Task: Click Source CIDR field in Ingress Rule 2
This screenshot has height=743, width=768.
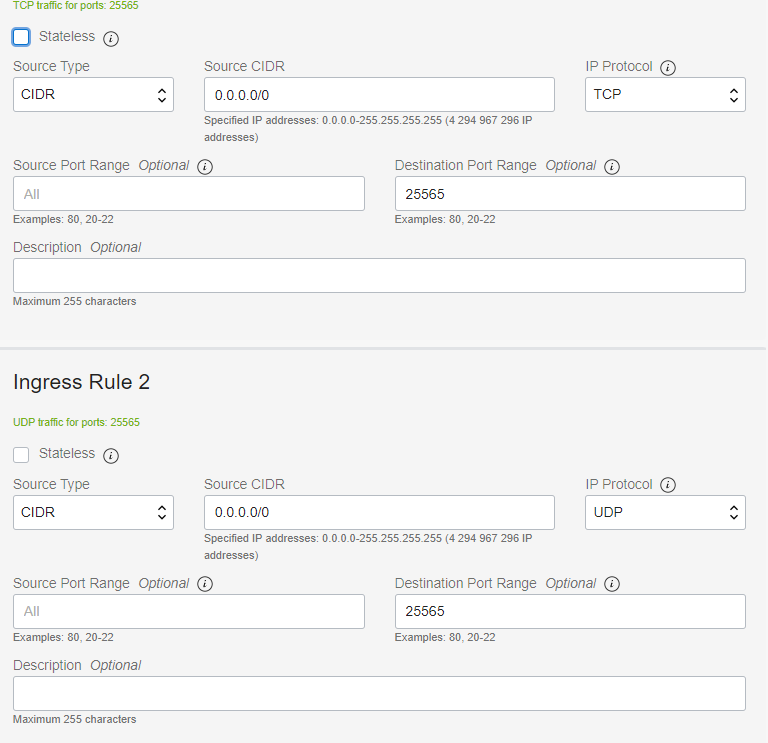Action: 379,512
